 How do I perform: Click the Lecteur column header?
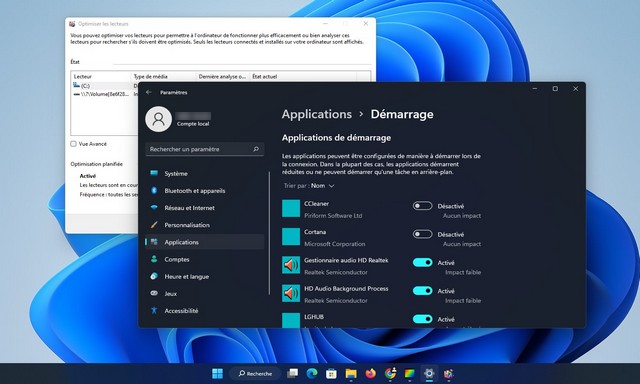(x=101, y=76)
